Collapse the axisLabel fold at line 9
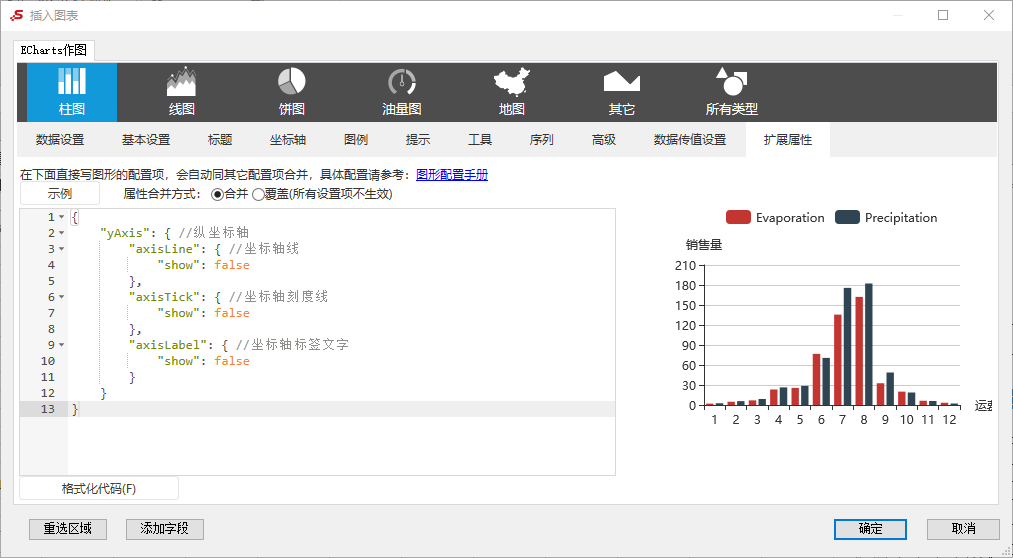 coord(61,345)
